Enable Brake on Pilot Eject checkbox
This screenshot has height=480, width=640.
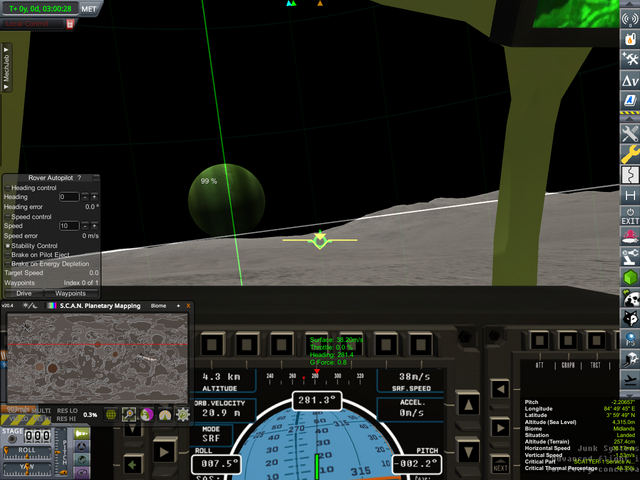click(7, 255)
